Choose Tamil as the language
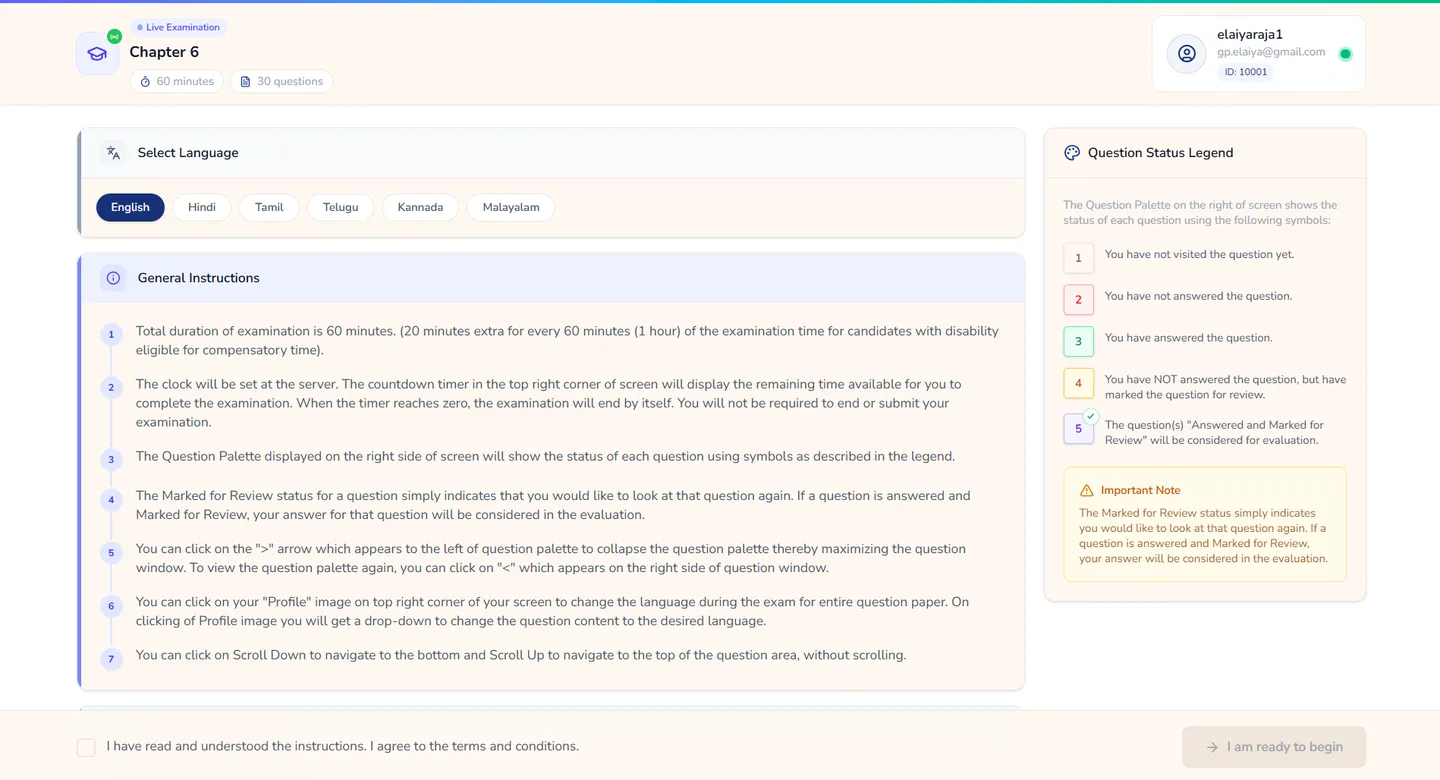Screen dimensions: 1440x780 (x=269, y=207)
